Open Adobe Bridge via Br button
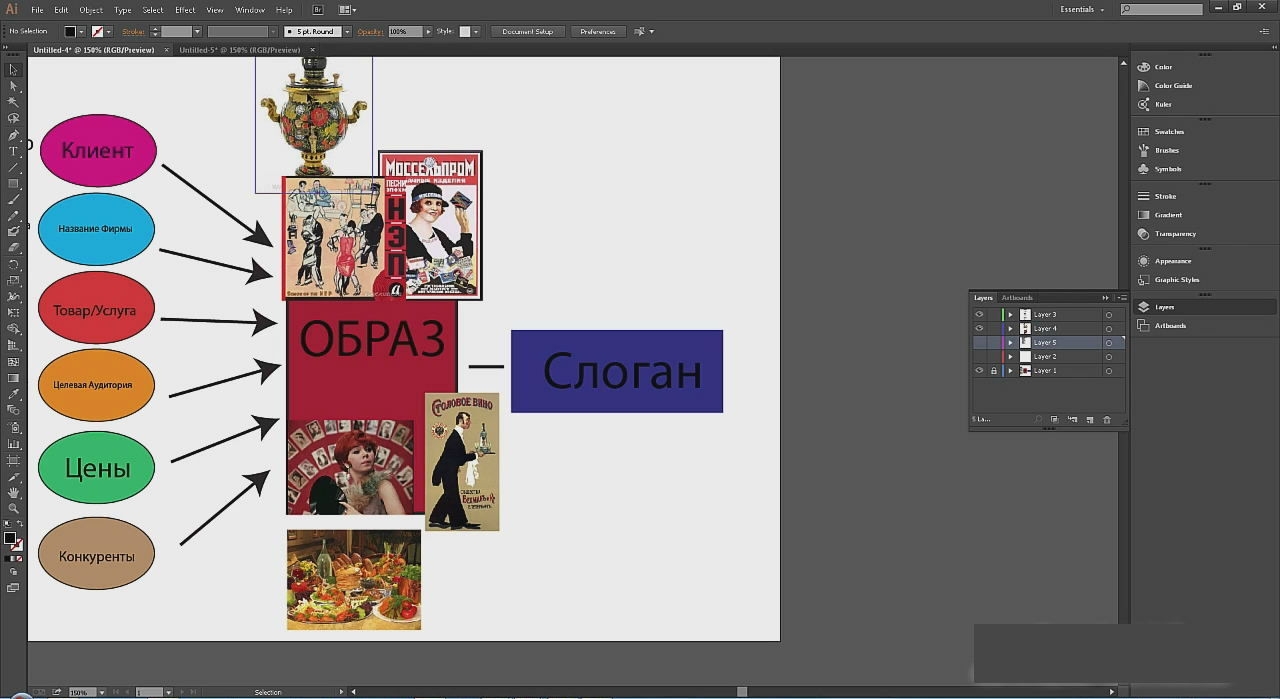 [x=318, y=10]
